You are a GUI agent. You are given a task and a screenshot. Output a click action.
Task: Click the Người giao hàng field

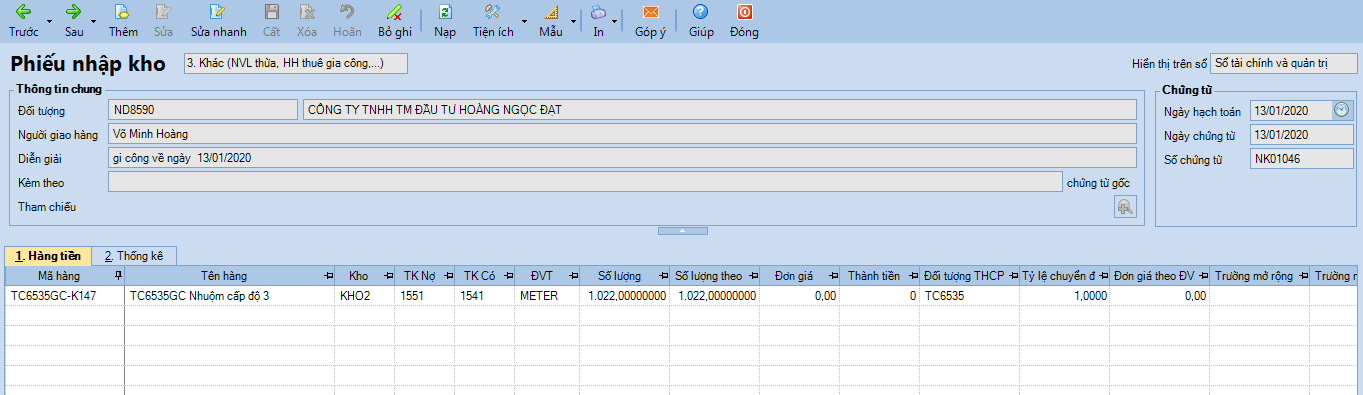622,133
